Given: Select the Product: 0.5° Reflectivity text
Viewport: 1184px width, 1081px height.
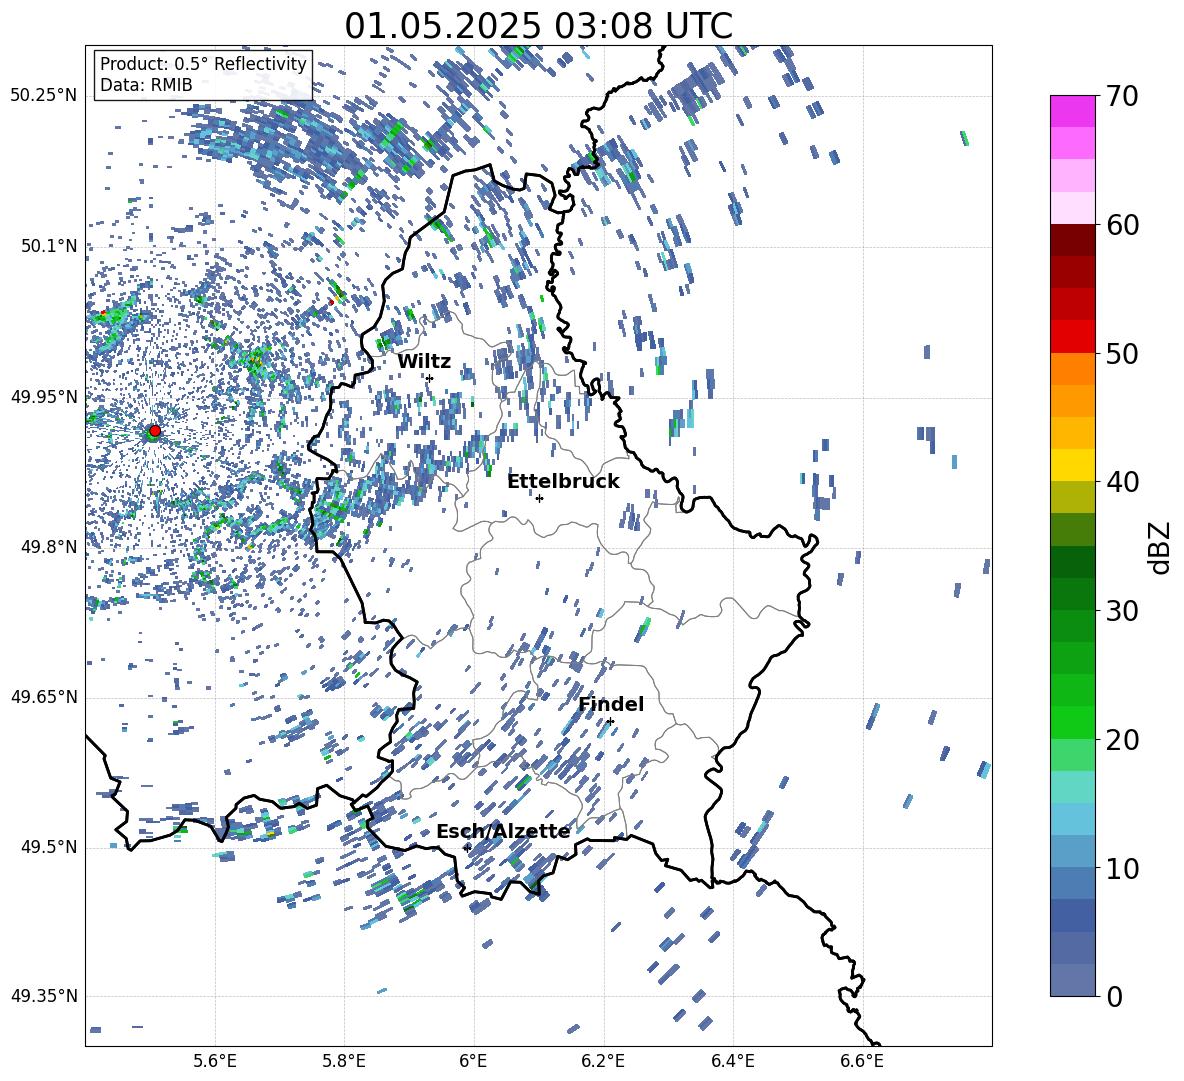Looking at the screenshot, I should 203,63.
